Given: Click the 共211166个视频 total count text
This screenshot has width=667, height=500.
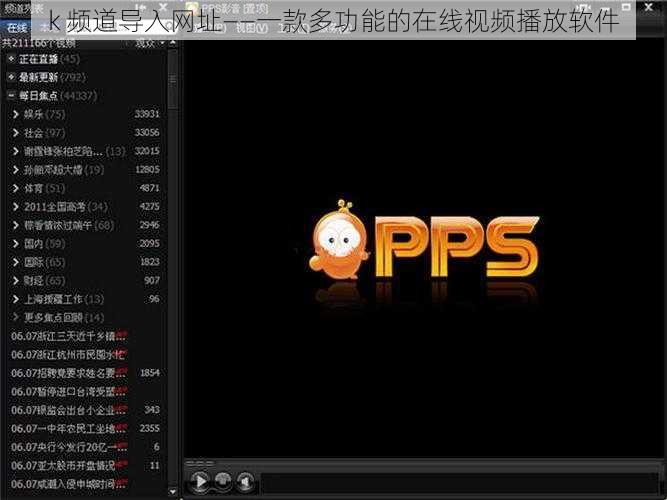Looking at the screenshot, I should click(39, 43).
